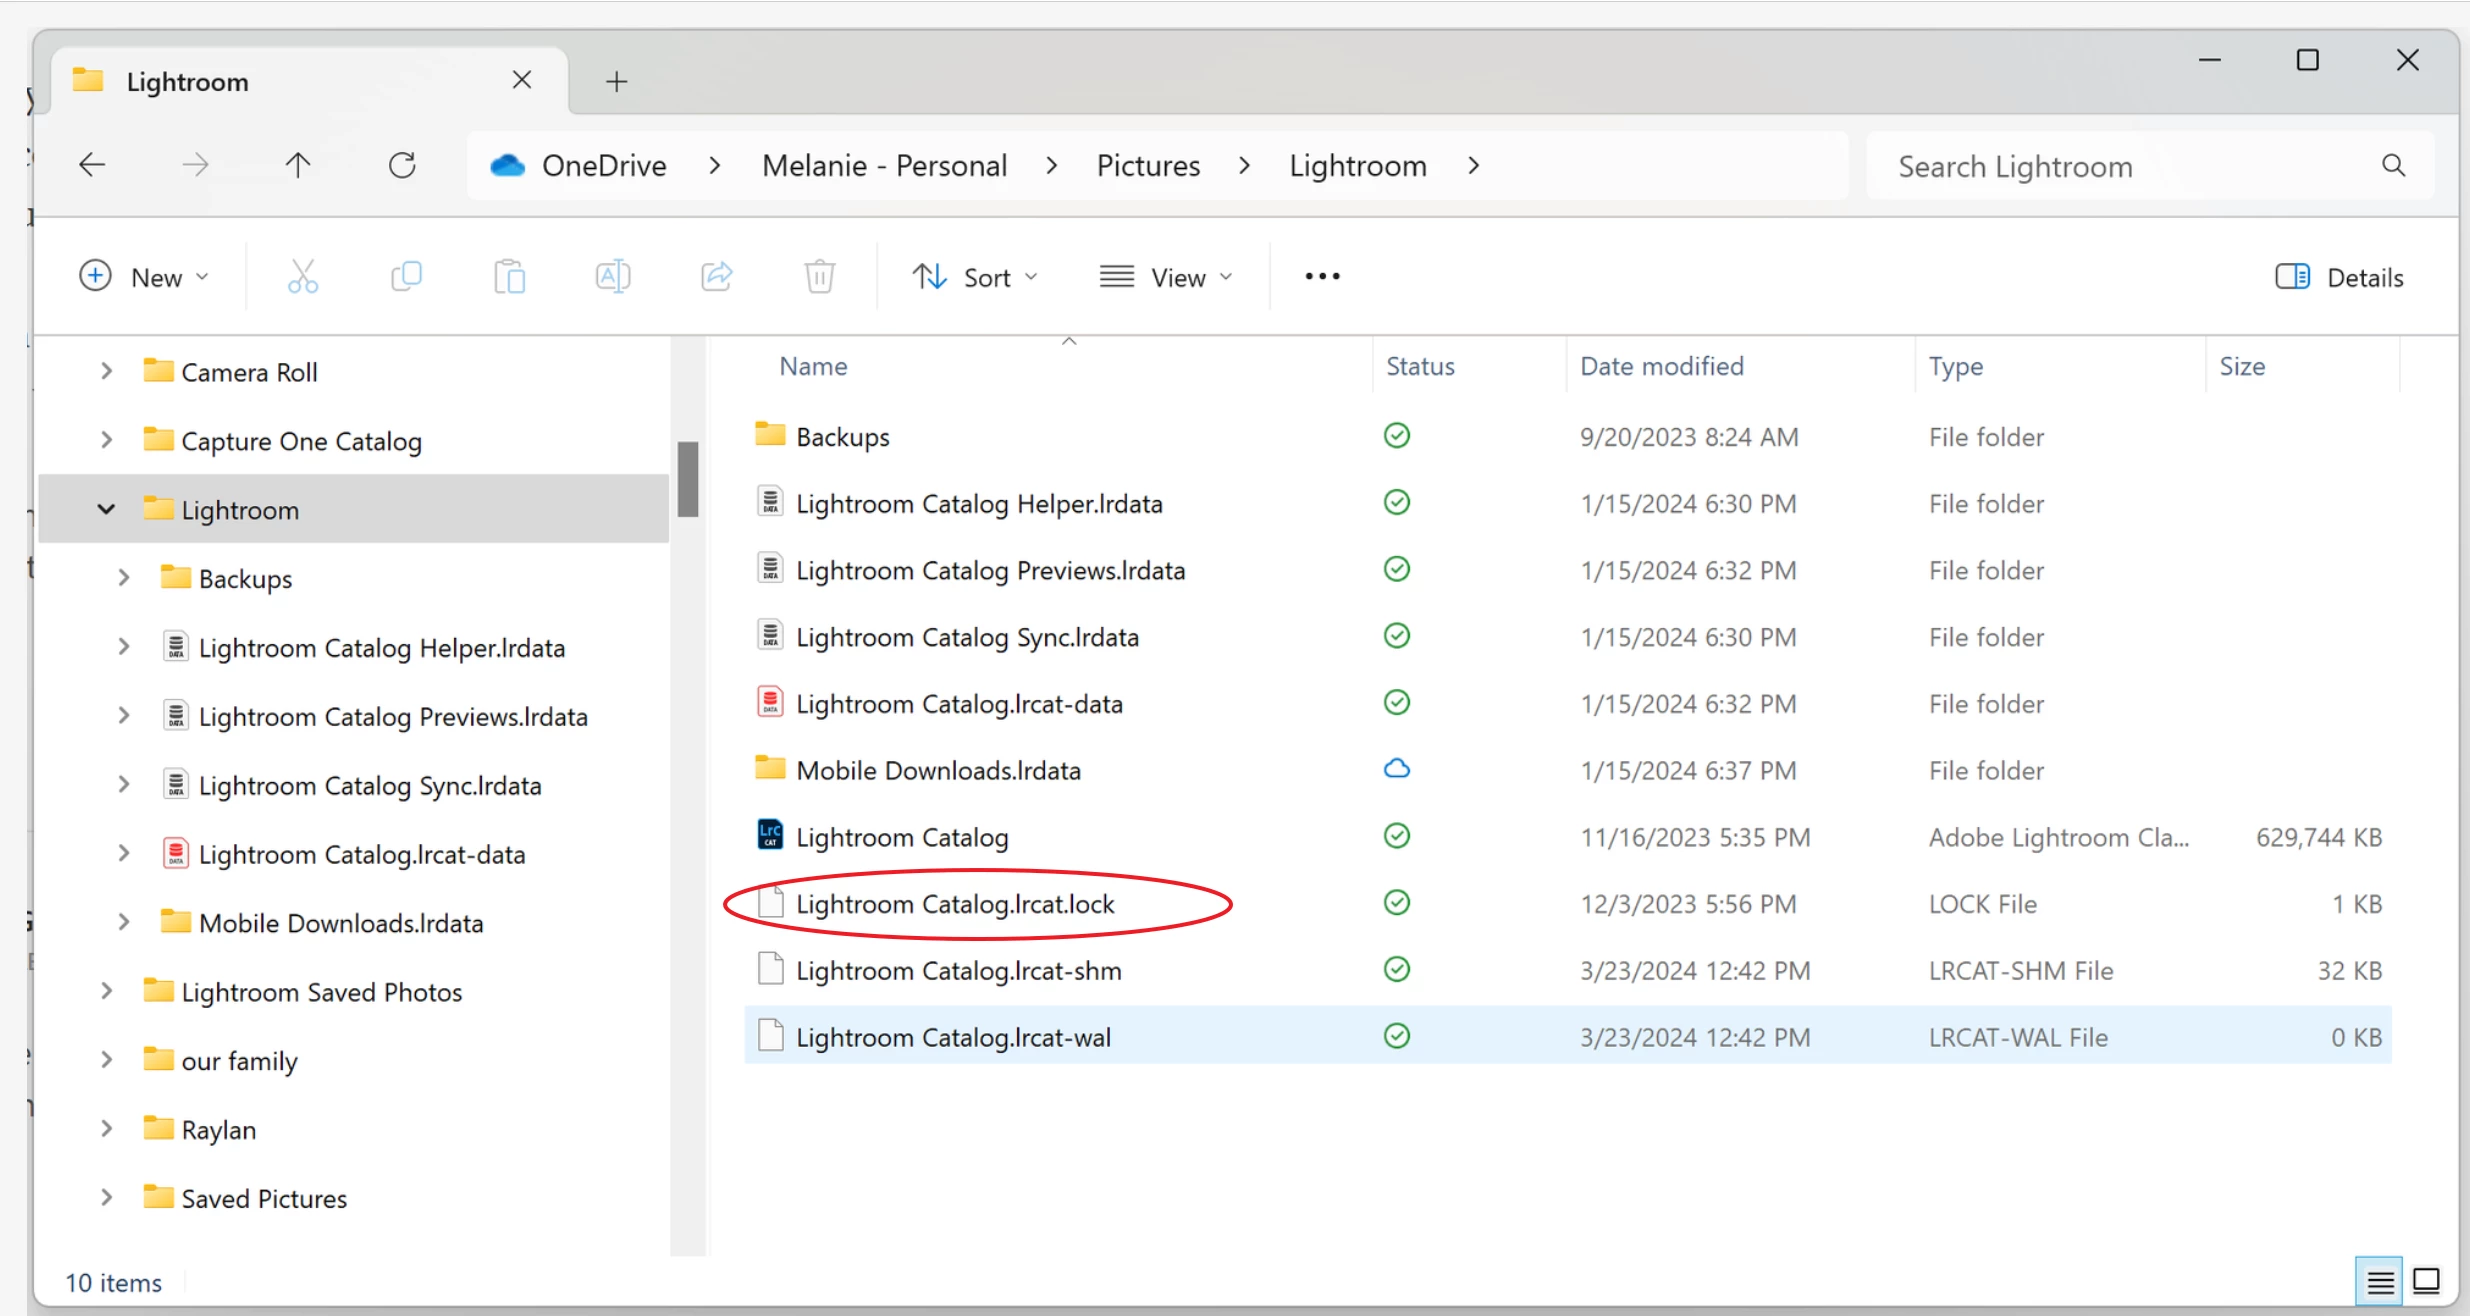Collapse the Lightroom folder in tree

[x=106, y=510]
